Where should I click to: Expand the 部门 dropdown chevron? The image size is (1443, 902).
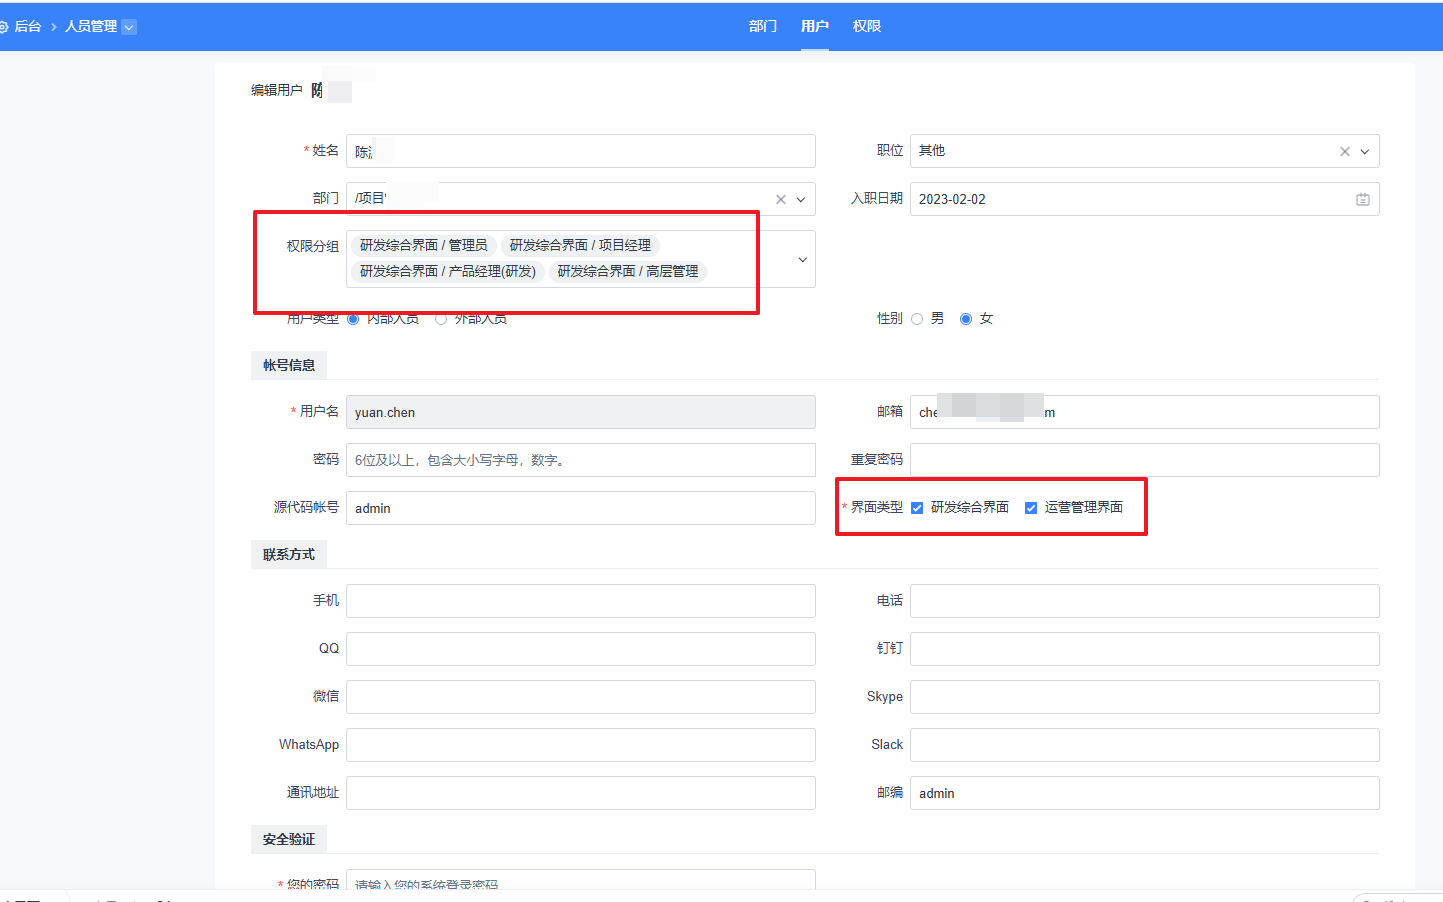pos(801,200)
